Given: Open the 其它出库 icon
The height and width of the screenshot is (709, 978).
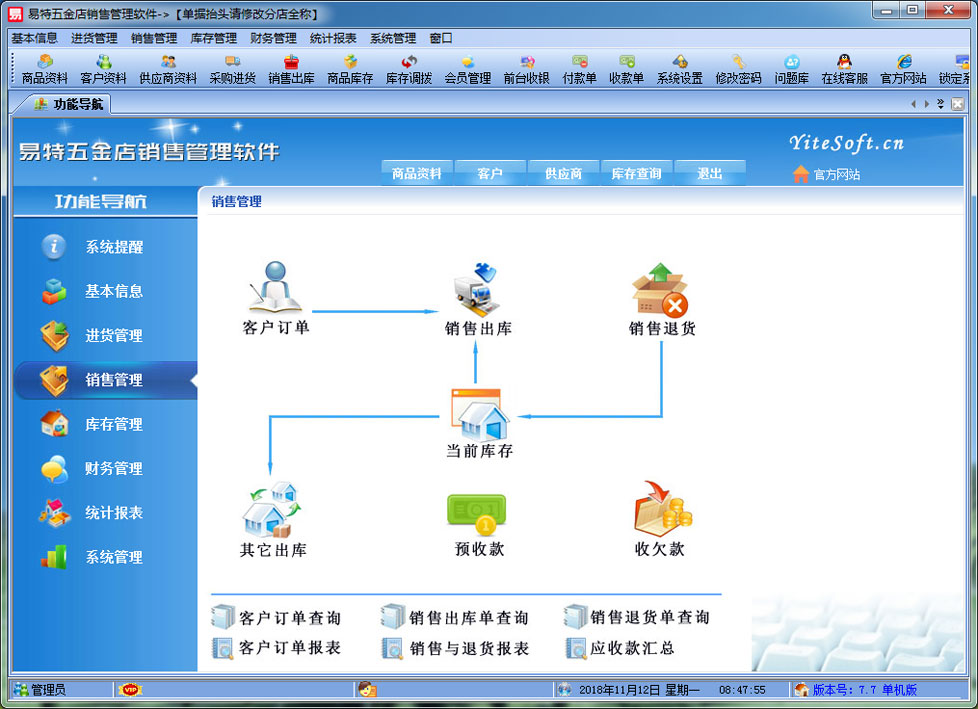Looking at the screenshot, I should (x=272, y=510).
